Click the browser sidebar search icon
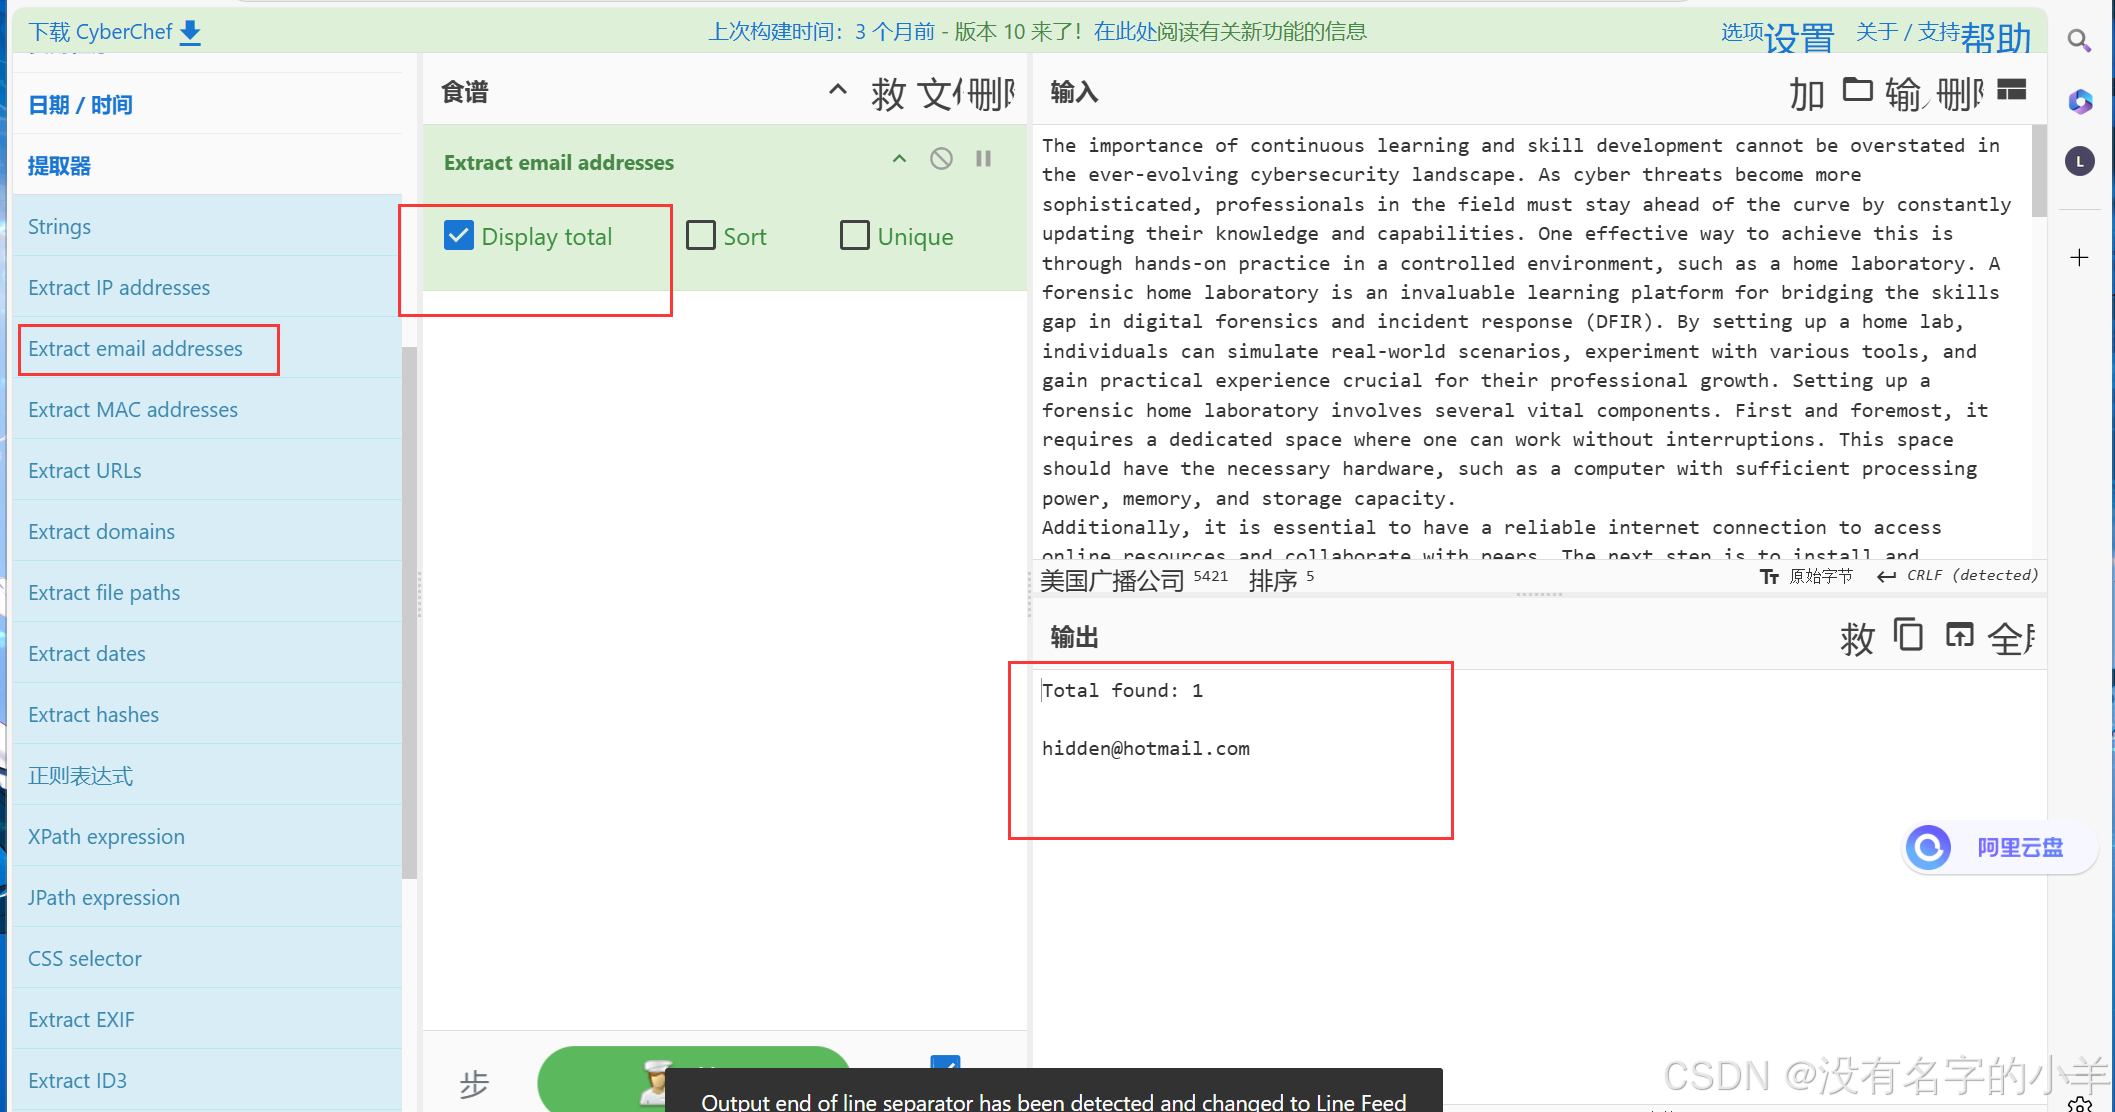Screen dimensions: 2115x1112 tap(2079, 41)
